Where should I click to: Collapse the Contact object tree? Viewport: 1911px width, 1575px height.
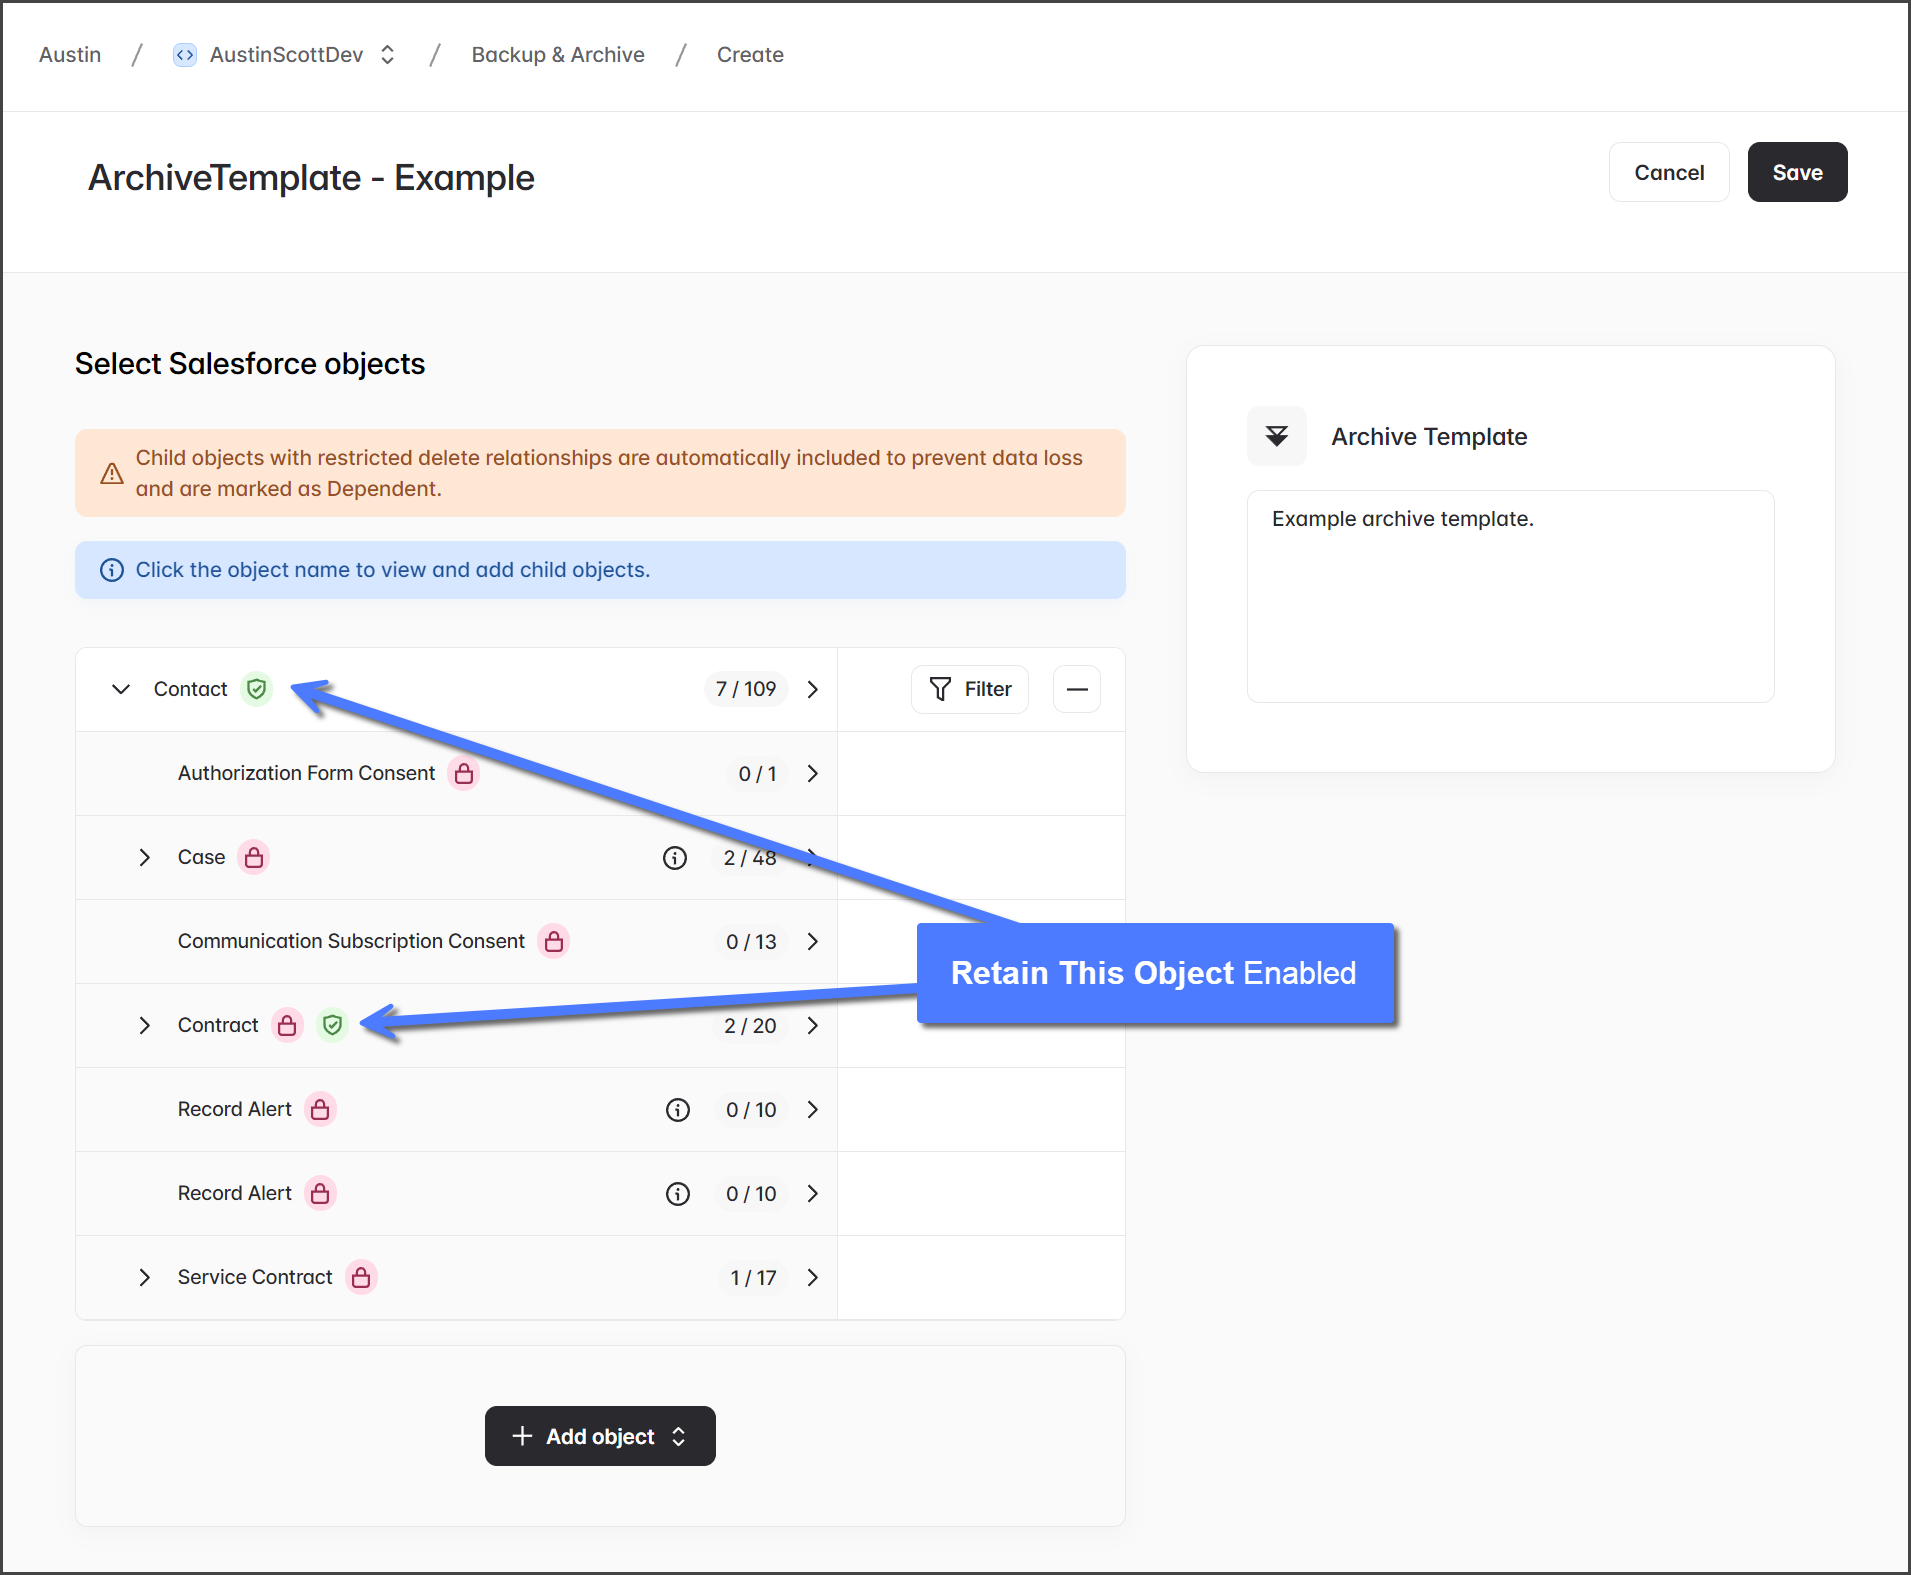121,689
